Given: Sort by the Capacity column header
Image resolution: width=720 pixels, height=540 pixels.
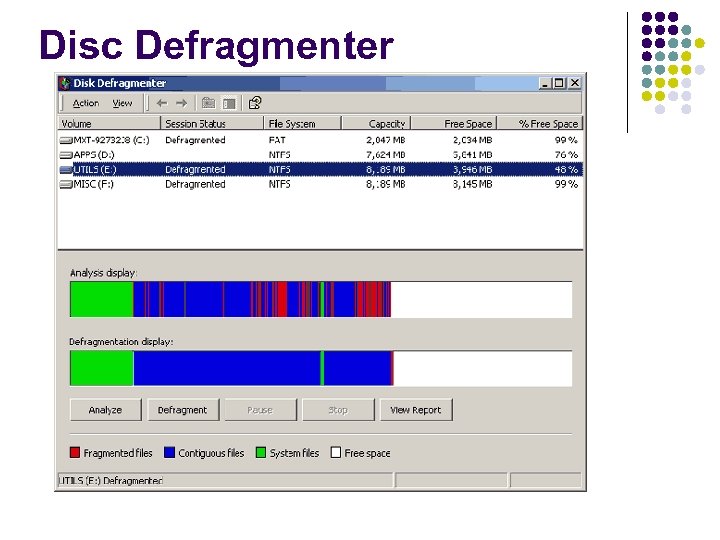Looking at the screenshot, I should point(377,124).
